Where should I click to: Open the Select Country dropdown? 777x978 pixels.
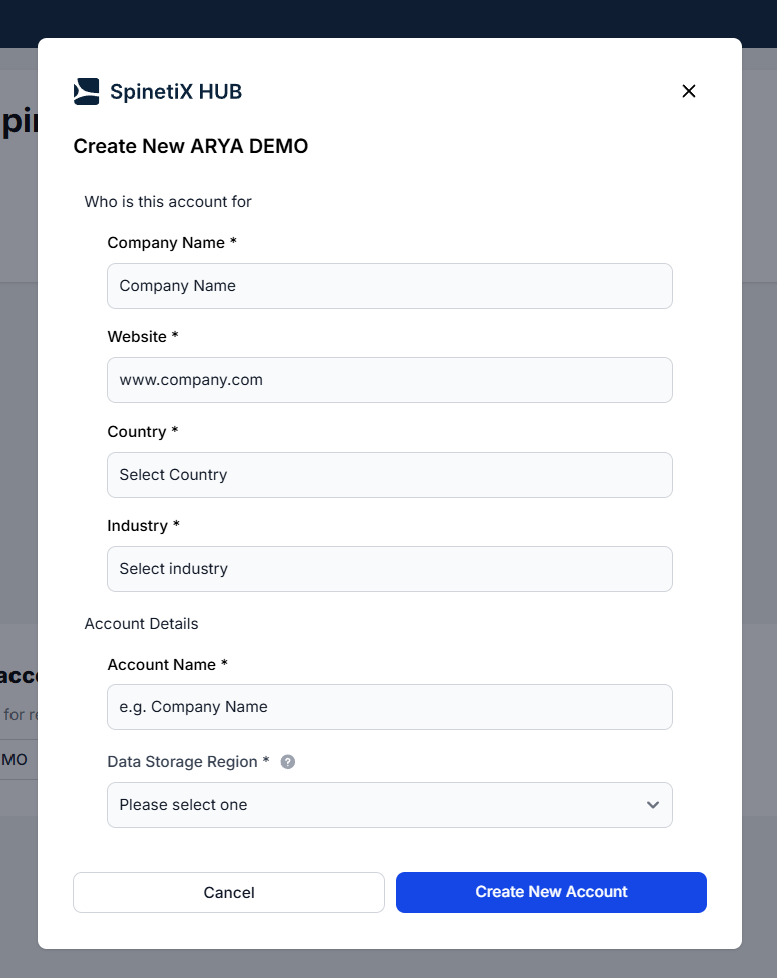390,475
